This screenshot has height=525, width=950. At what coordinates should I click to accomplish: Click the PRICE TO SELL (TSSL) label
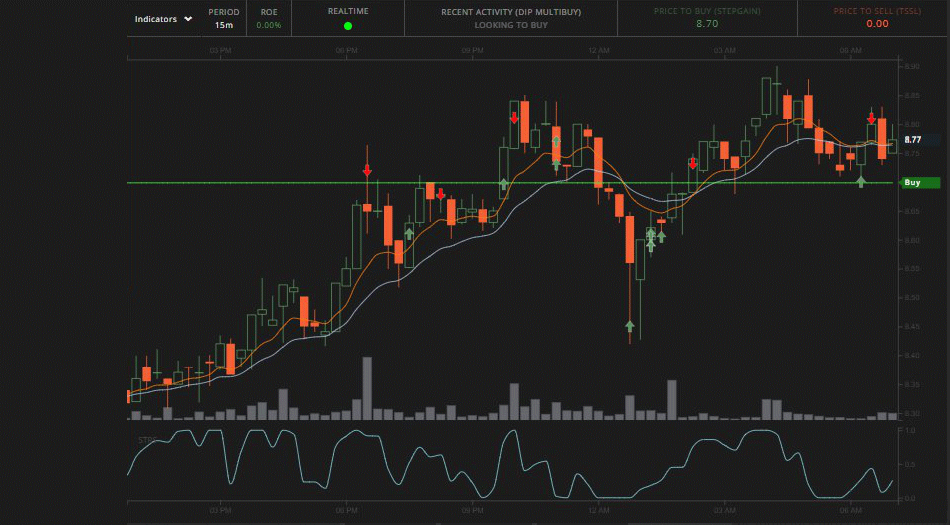[x=877, y=11]
